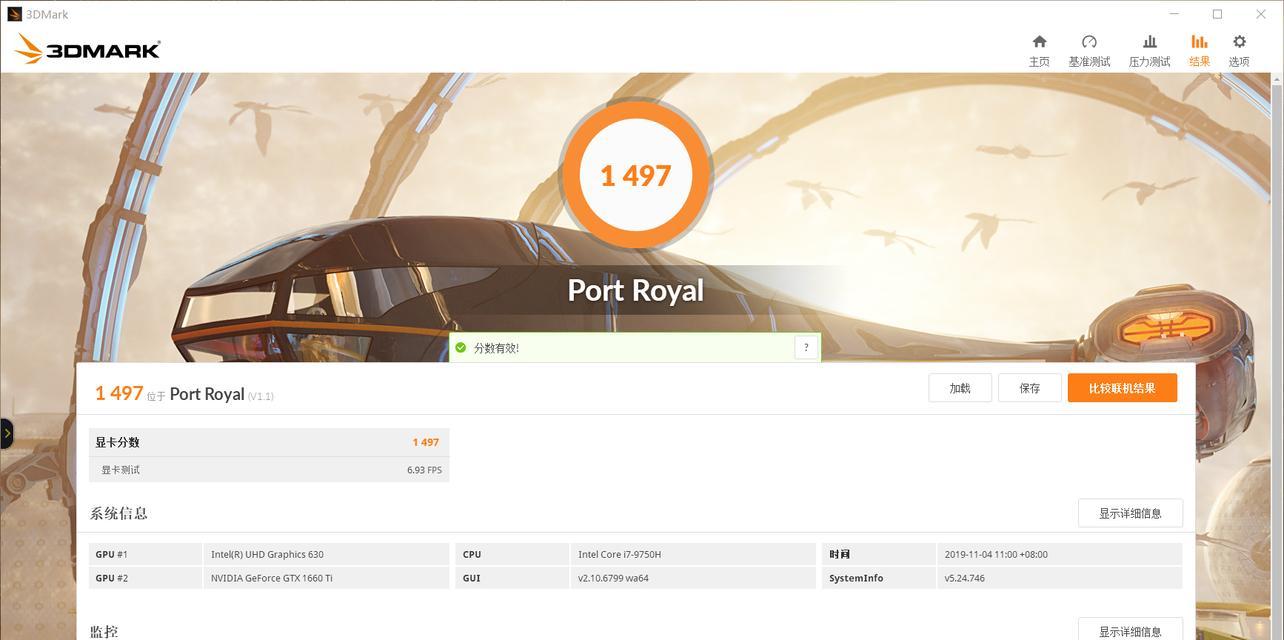Maximize the 3DMark window
Image resolution: width=1284 pixels, height=640 pixels.
tap(1217, 14)
